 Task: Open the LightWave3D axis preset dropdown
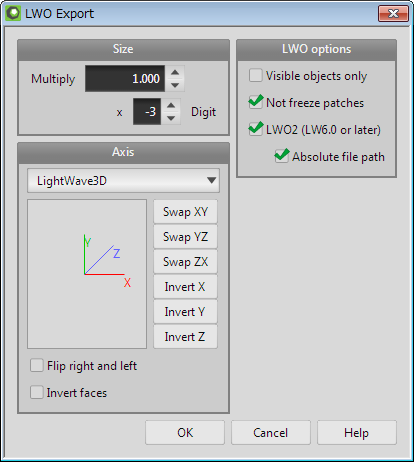click(x=123, y=181)
